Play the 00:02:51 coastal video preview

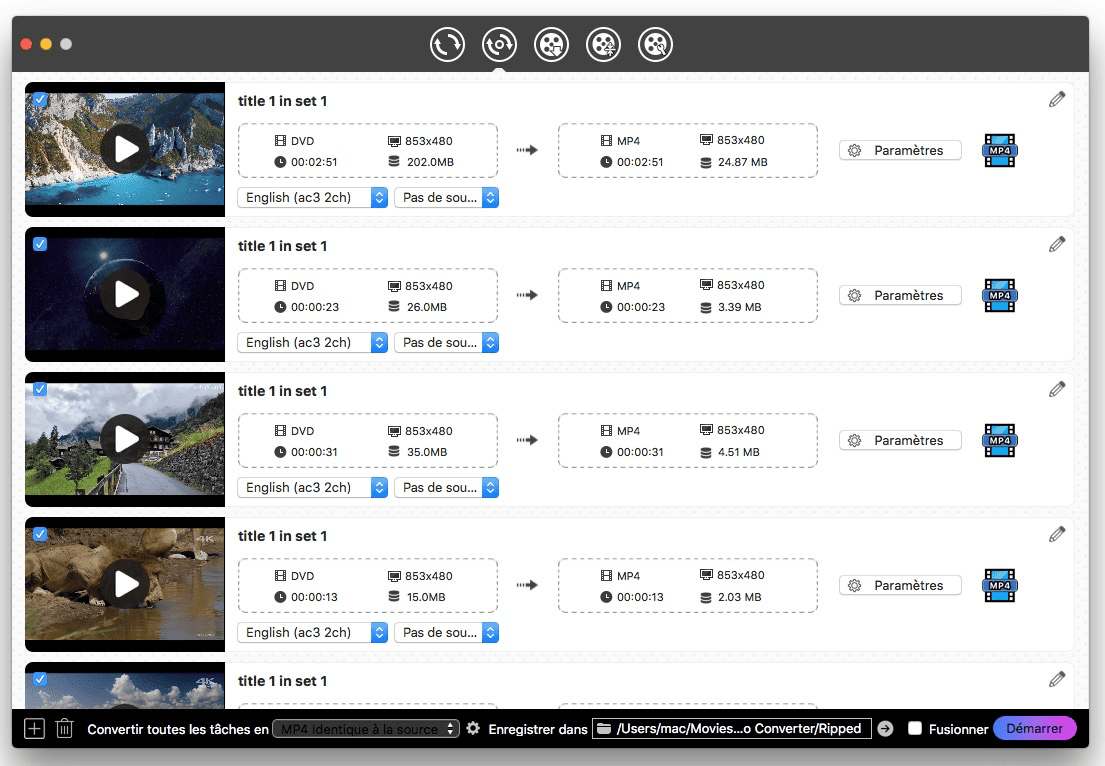pyautogui.click(x=125, y=149)
